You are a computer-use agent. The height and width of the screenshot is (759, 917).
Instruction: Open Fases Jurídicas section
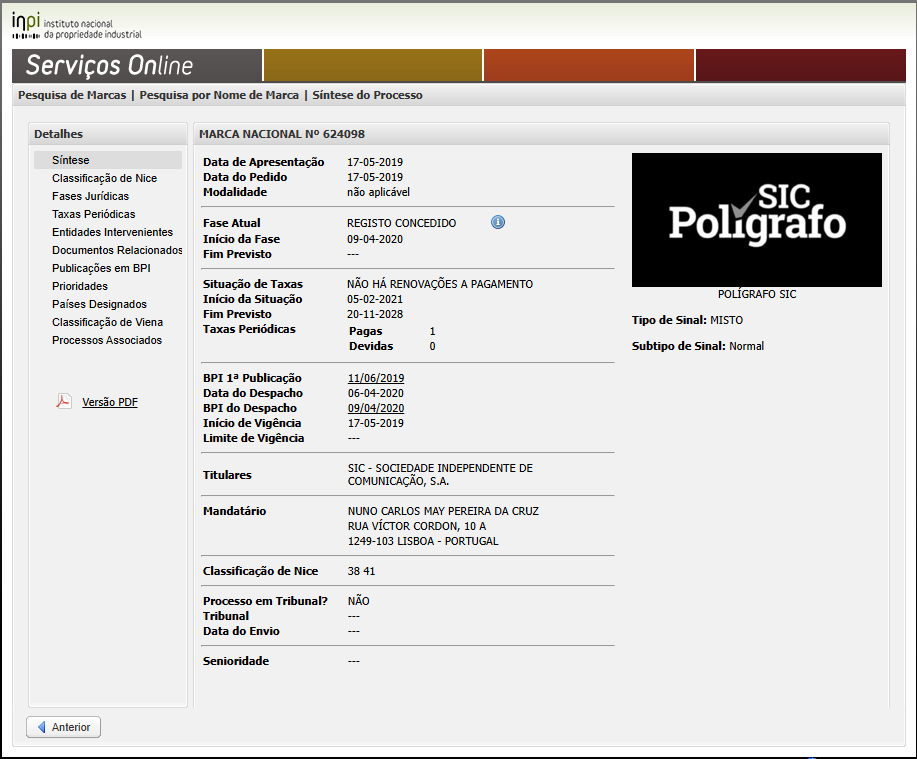point(90,196)
